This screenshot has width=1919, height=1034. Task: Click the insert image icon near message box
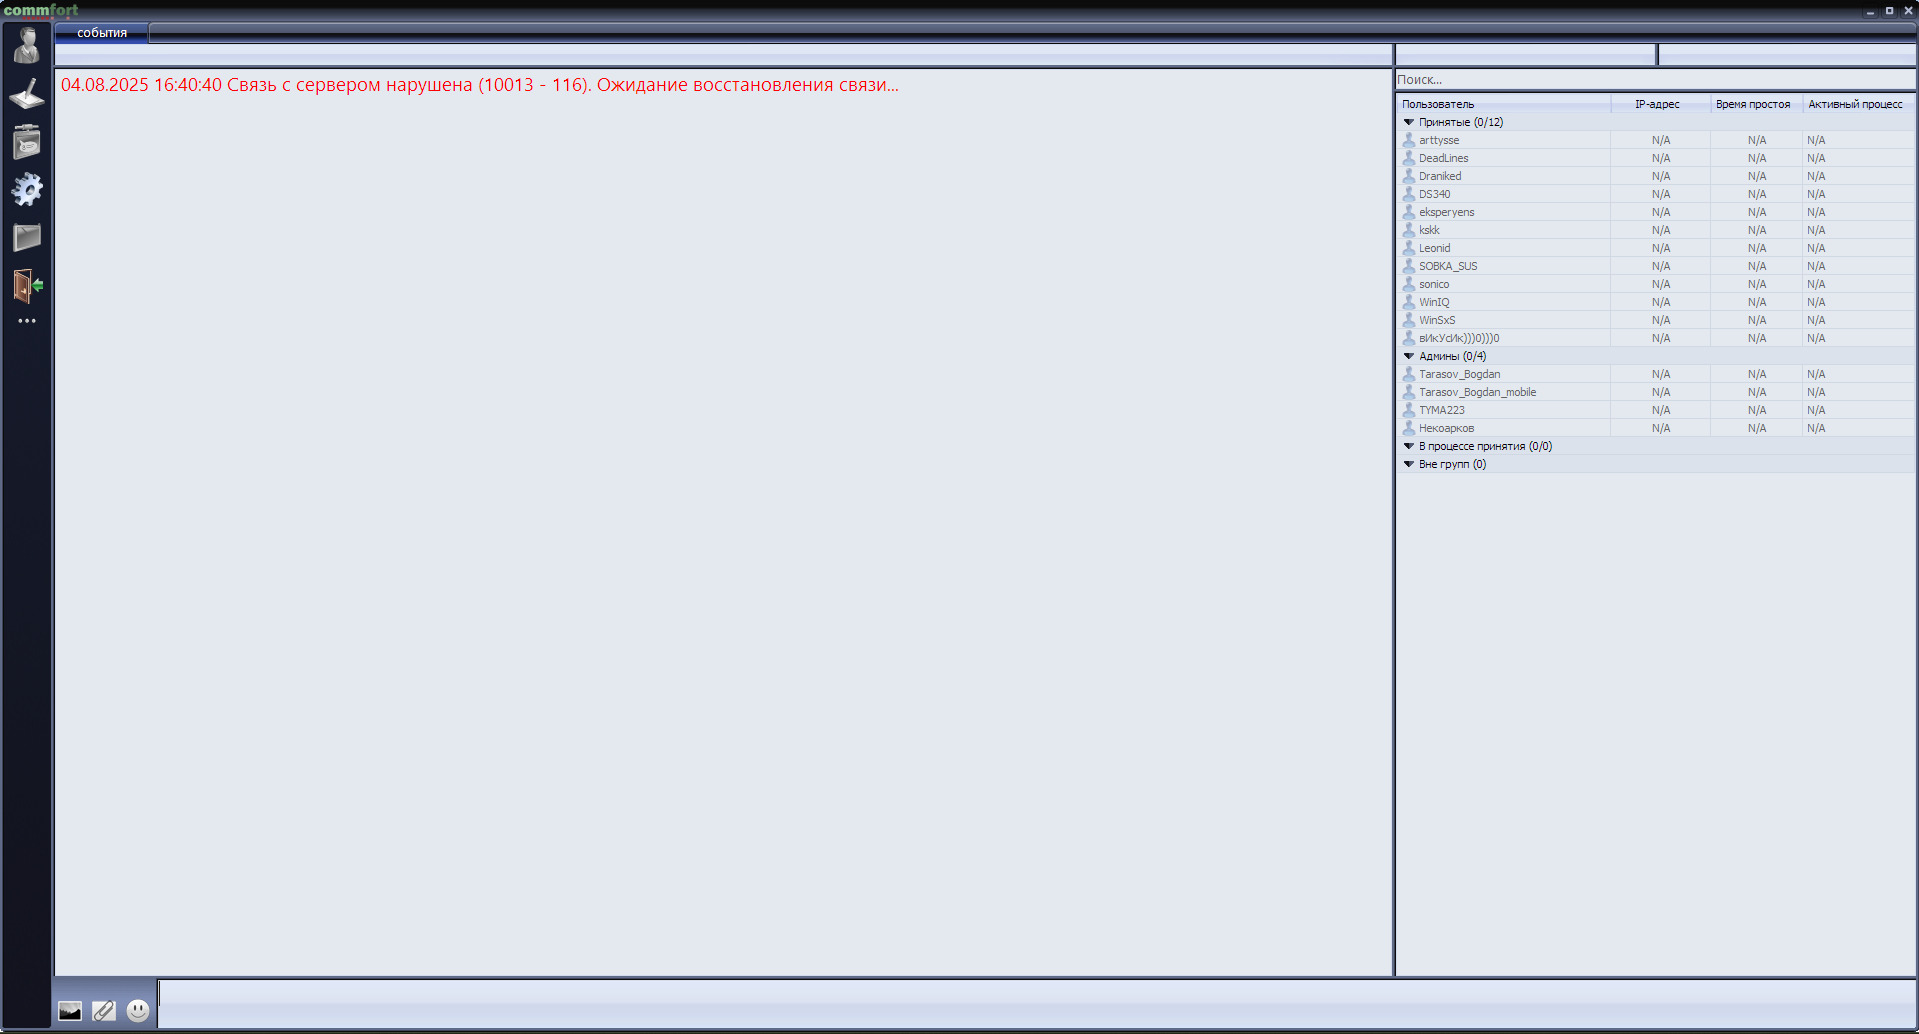pos(70,1011)
